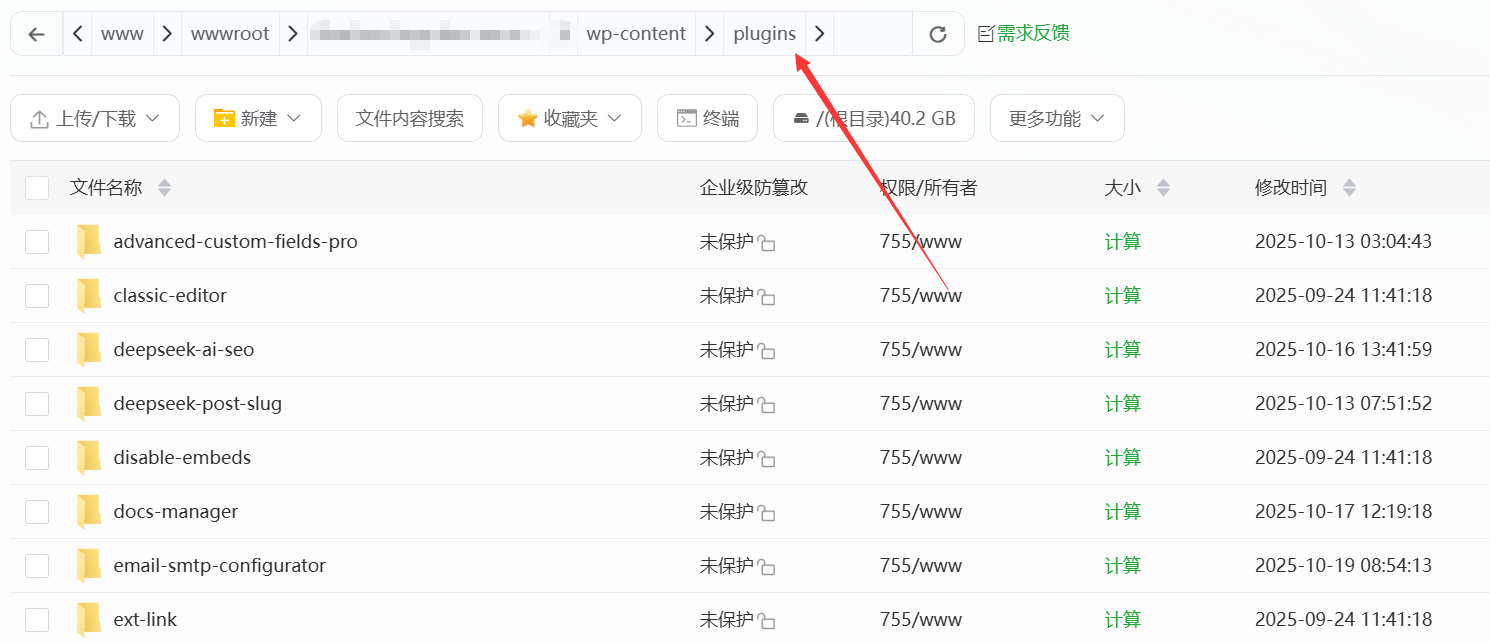Expand chevron after wwwroot breadcrumb
Viewport: 1490px width, 642px height.
(x=293, y=34)
